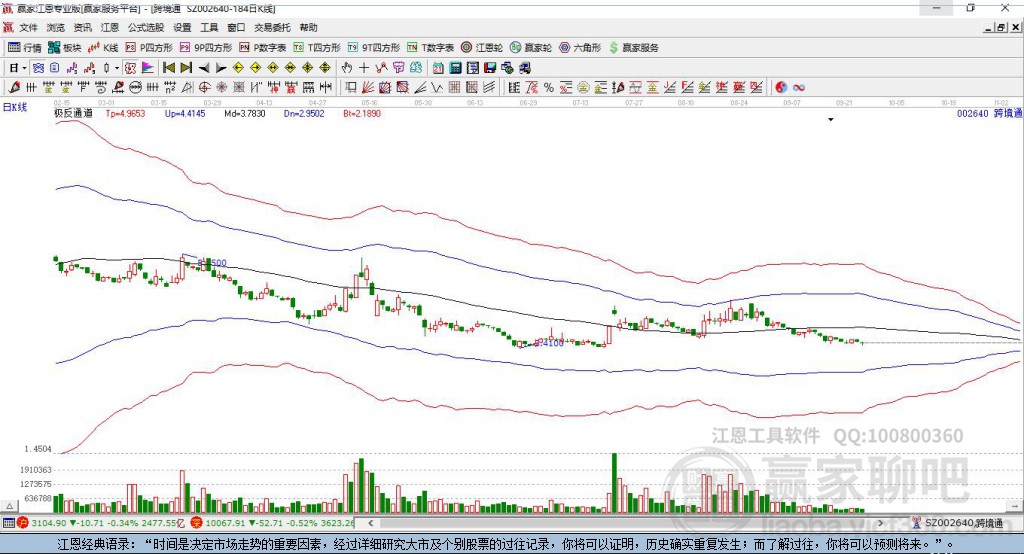Open the 9P四方形 tool
The image size is (1024, 554).
(206, 48)
